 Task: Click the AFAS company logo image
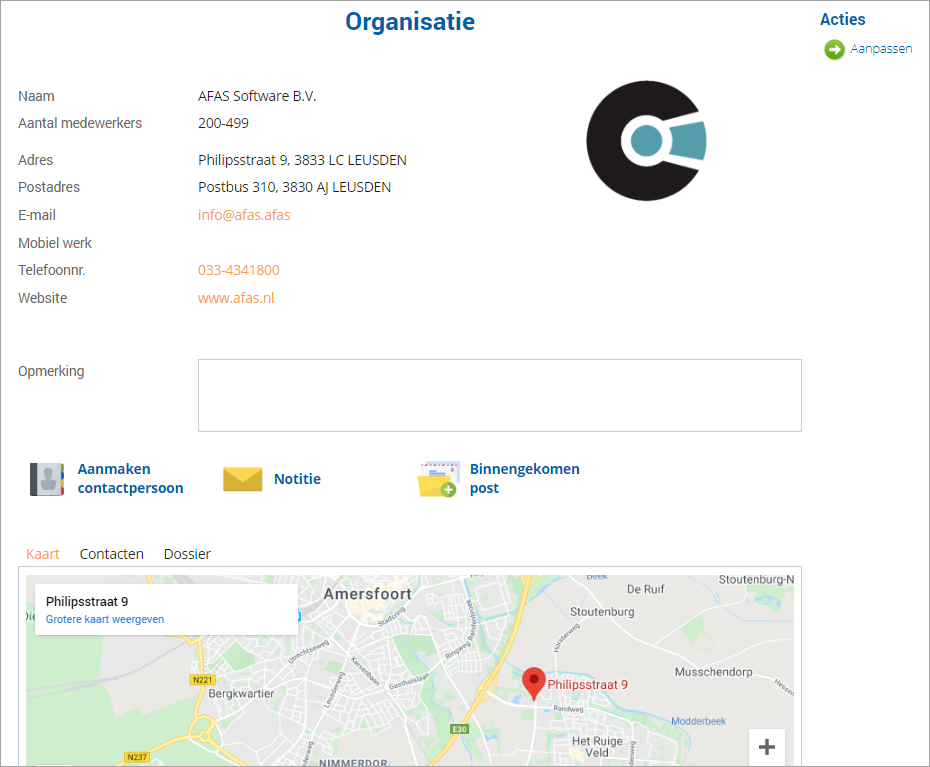[646, 141]
